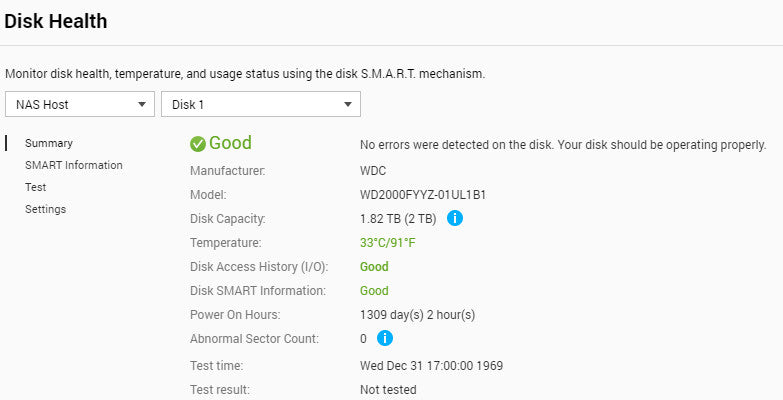Click the Monitor disk health description text
Screen dimensions: 783x400
[245, 74]
